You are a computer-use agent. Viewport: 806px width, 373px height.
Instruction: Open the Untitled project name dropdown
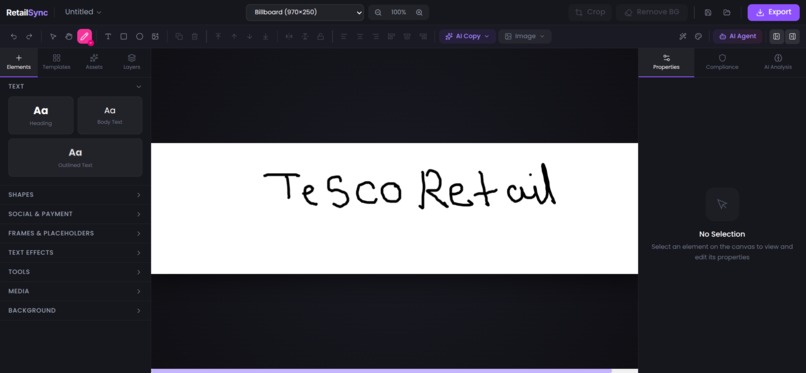coord(83,12)
